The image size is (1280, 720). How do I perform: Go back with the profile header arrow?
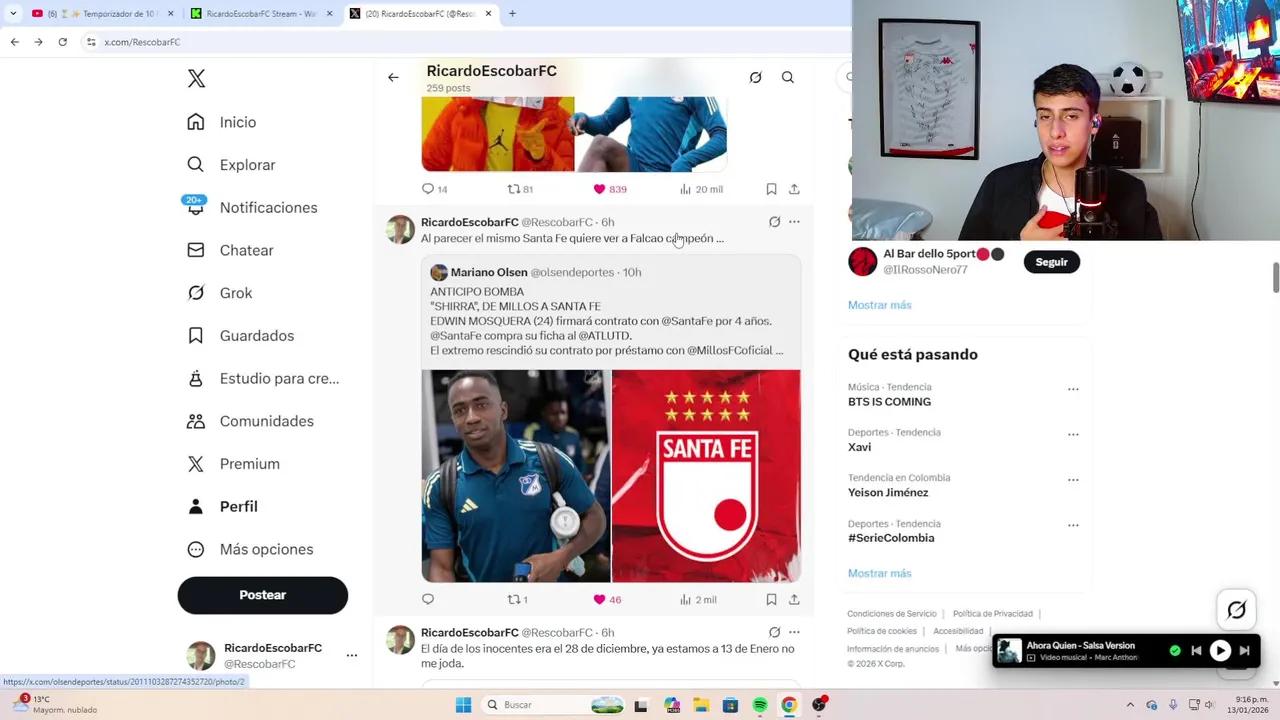(393, 77)
